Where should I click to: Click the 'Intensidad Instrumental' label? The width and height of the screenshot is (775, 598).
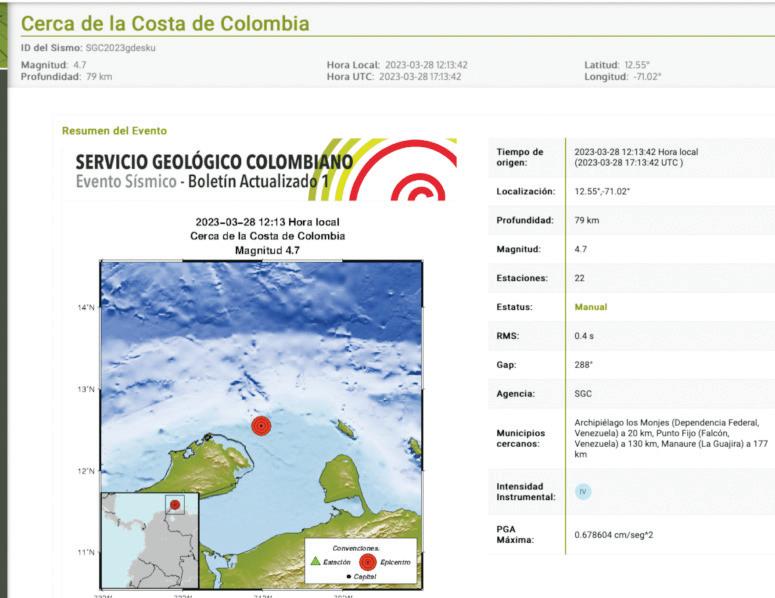click(526, 492)
